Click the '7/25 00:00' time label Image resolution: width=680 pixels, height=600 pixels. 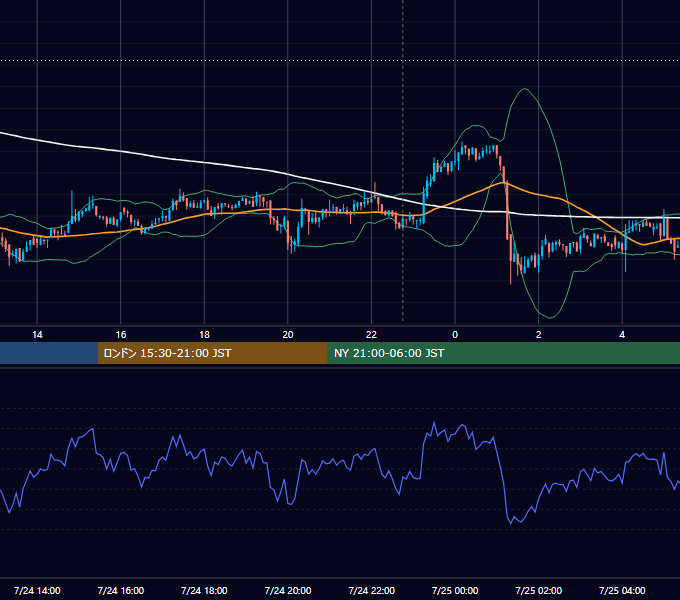pos(455,590)
